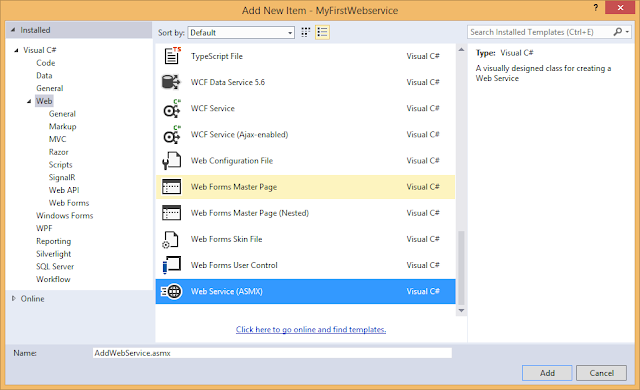Screen dimensions: 640x390
Task: Click the Web Forms User Control icon
Action: [x=171, y=265]
